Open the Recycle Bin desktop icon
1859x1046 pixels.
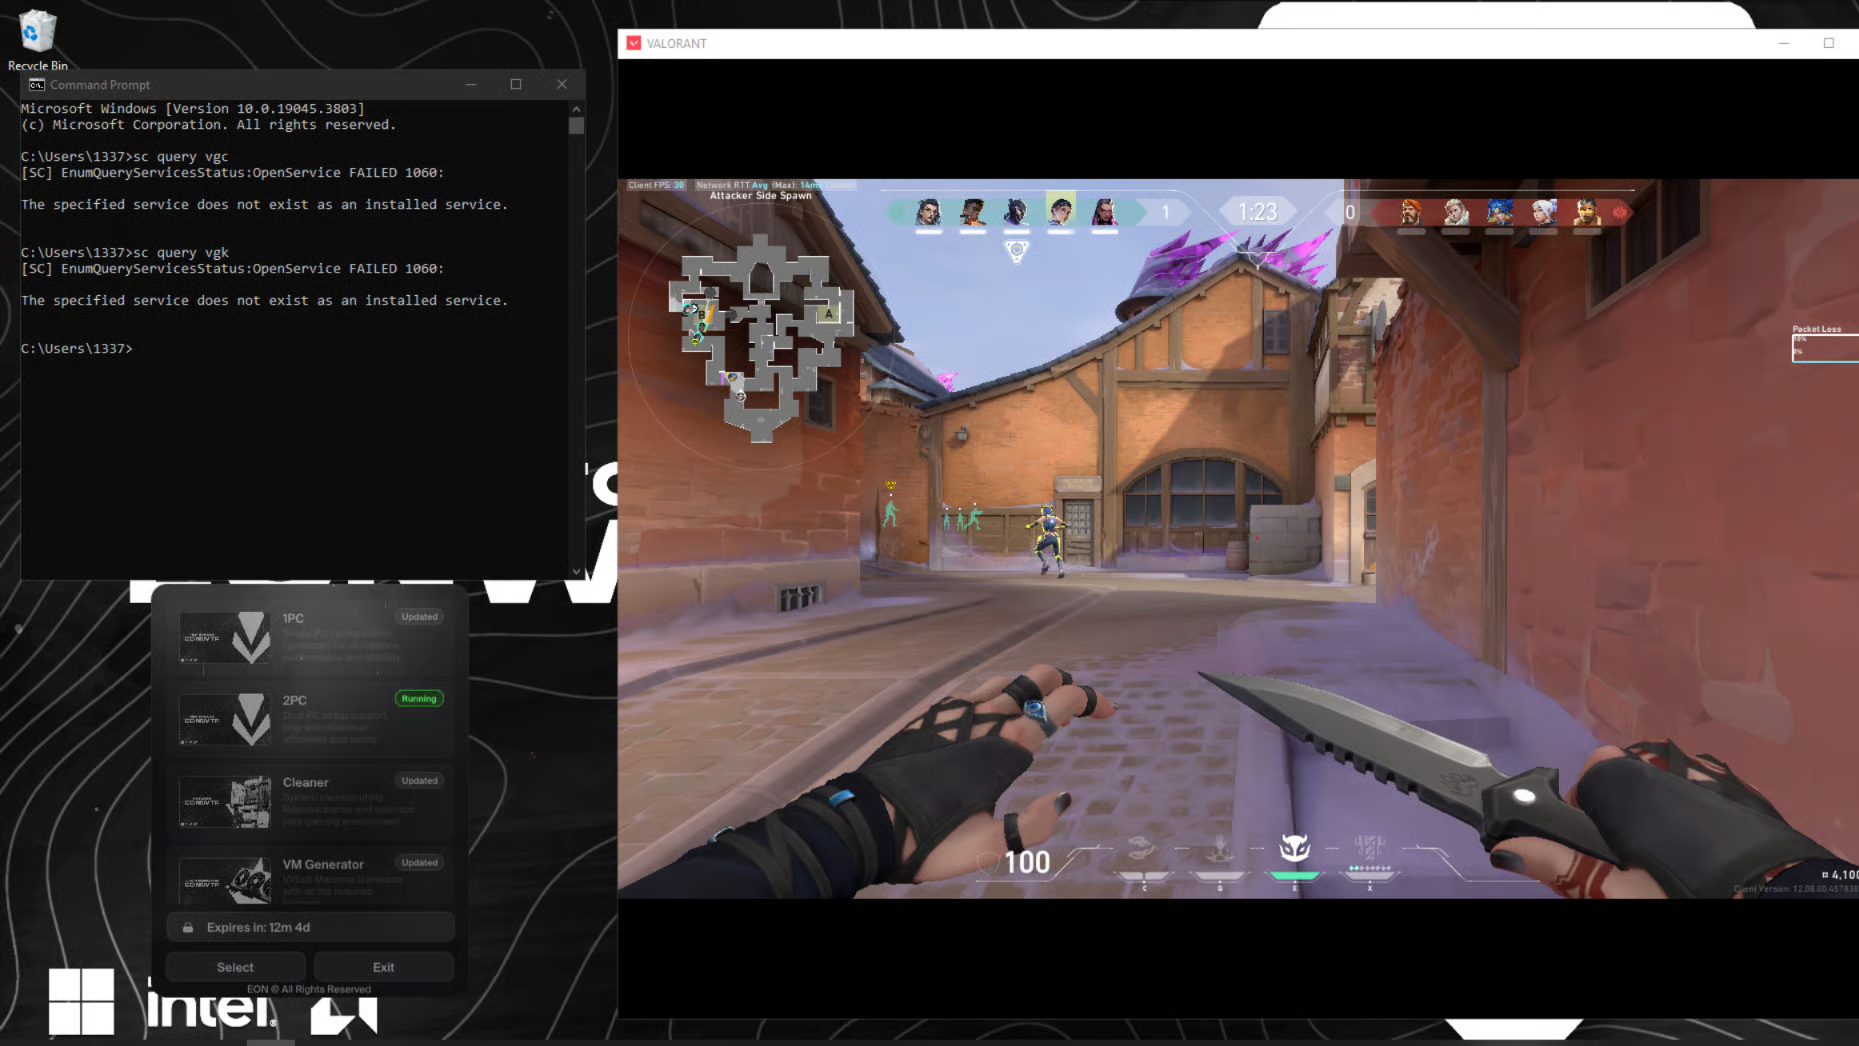(x=37, y=38)
